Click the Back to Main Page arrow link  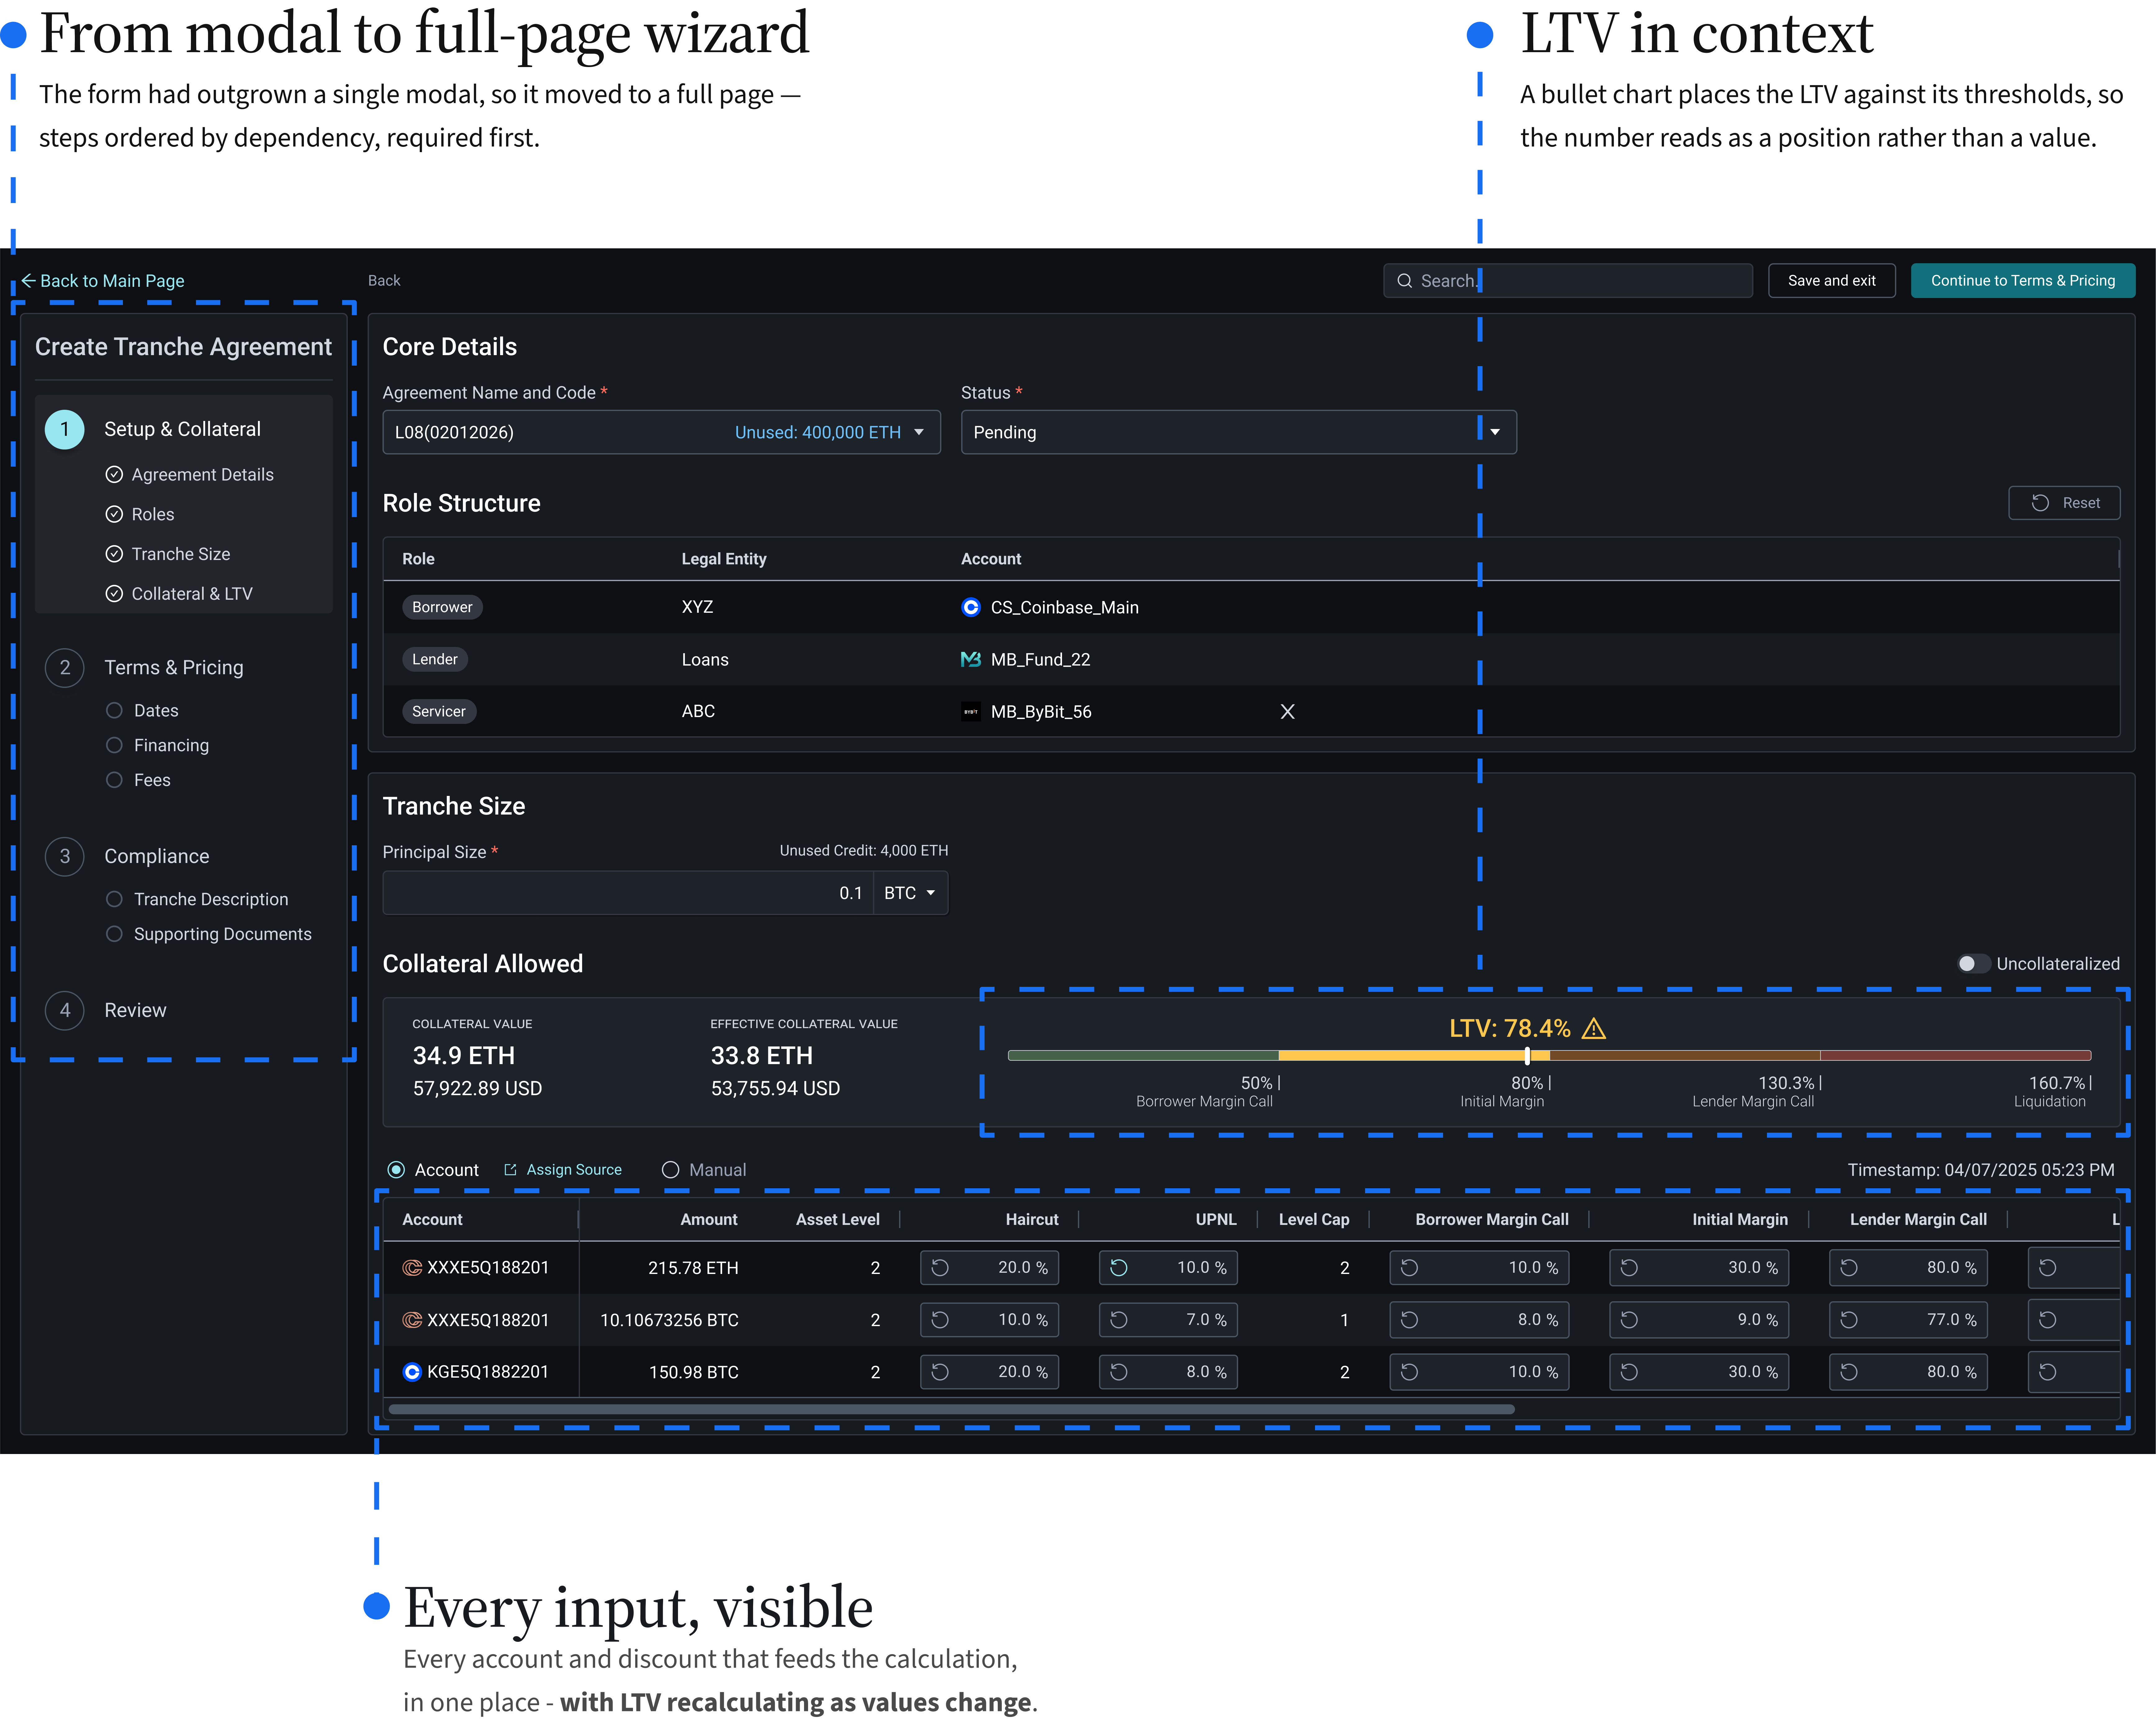[x=103, y=281]
